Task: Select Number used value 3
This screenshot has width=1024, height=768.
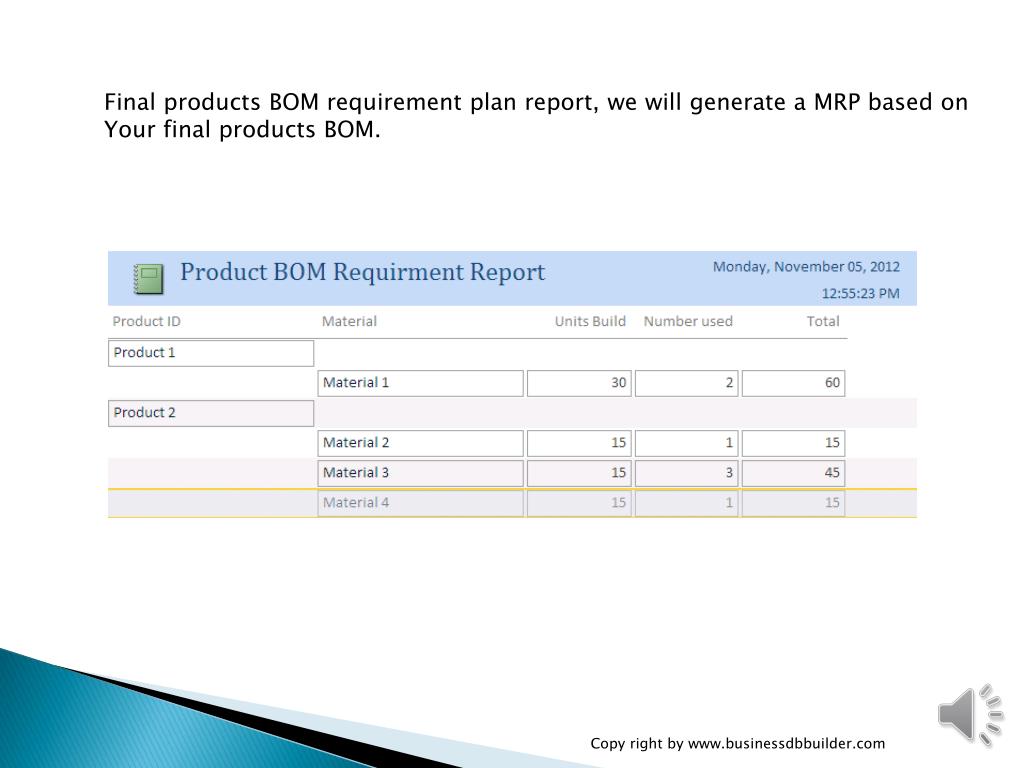Action: point(687,473)
